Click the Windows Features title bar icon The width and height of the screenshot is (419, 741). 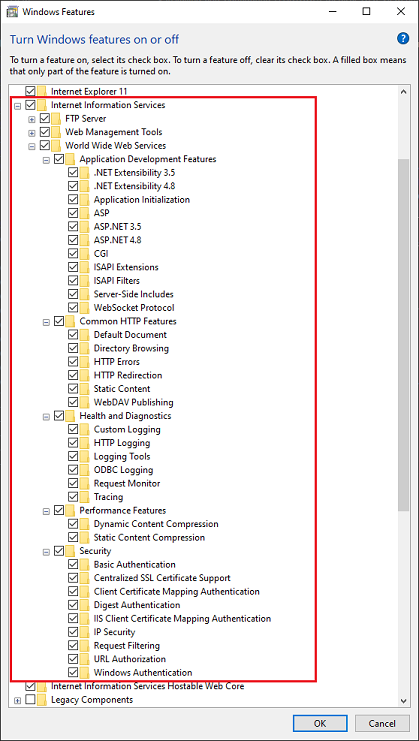pos(13,12)
